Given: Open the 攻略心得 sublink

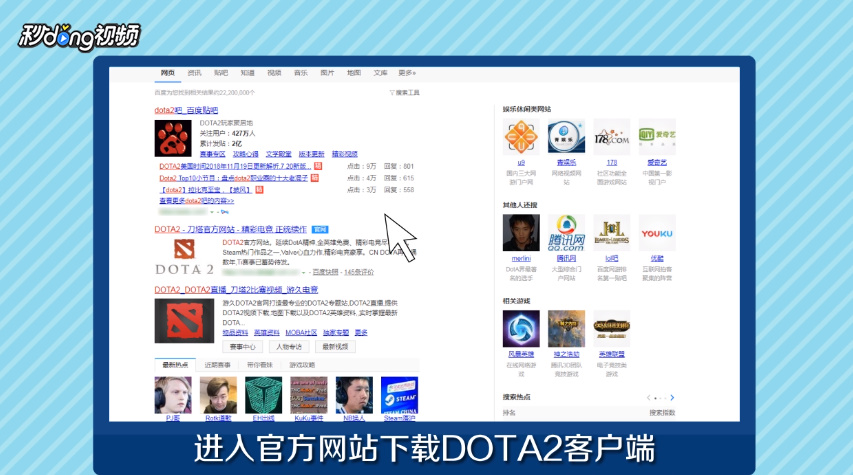Looking at the screenshot, I should [x=246, y=155].
